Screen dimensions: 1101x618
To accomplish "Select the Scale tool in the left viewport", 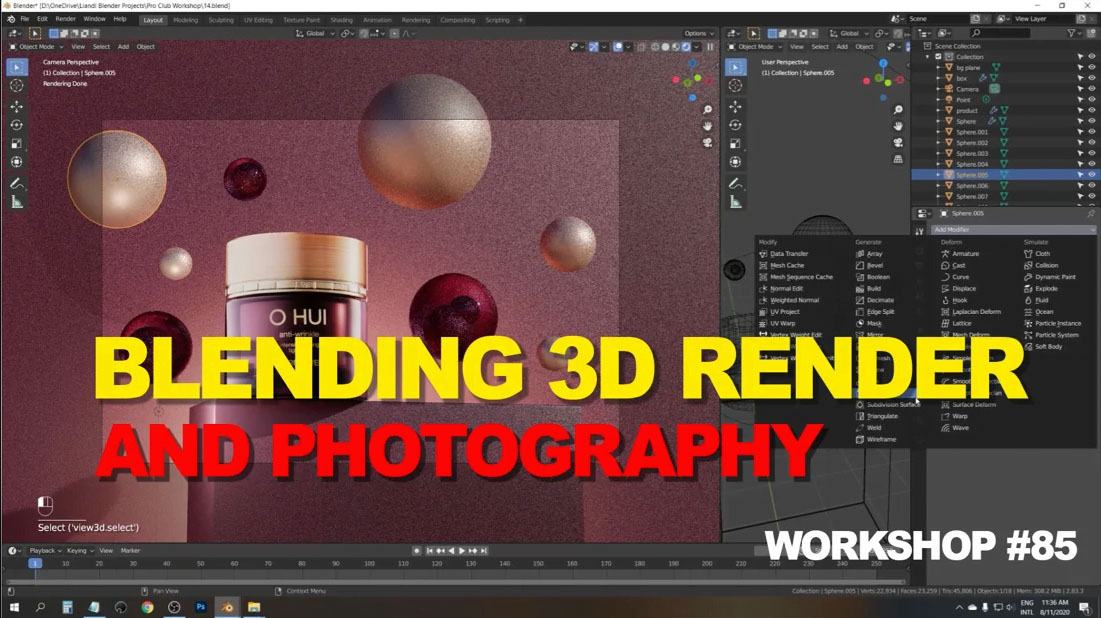I will (x=17, y=143).
